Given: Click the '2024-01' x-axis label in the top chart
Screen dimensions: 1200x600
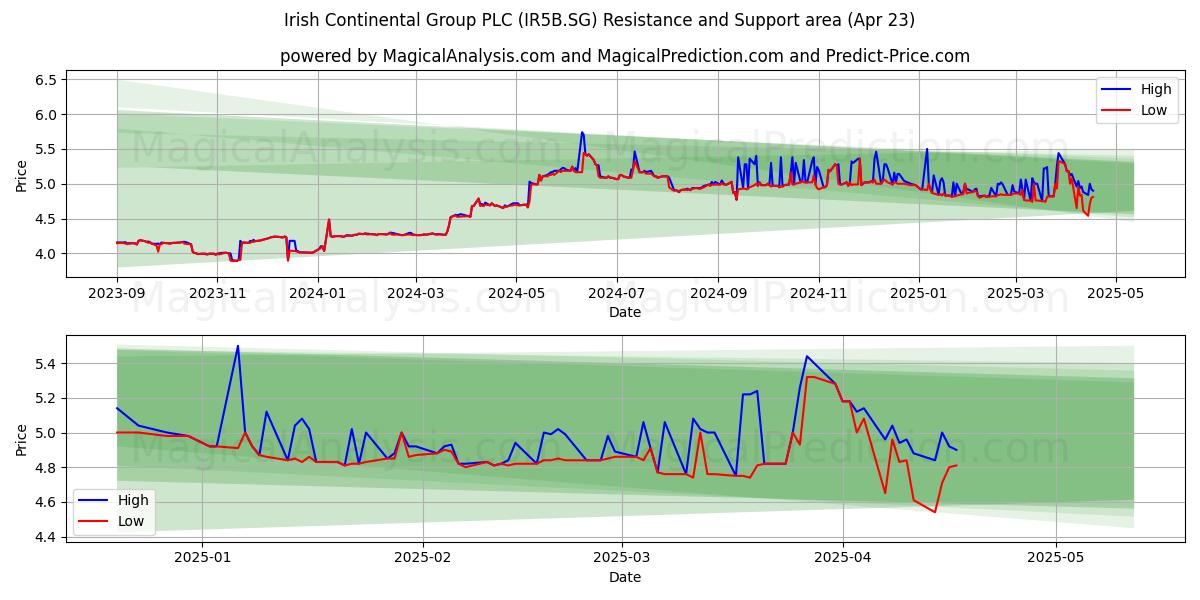Looking at the screenshot, I should tap(317, 294).
